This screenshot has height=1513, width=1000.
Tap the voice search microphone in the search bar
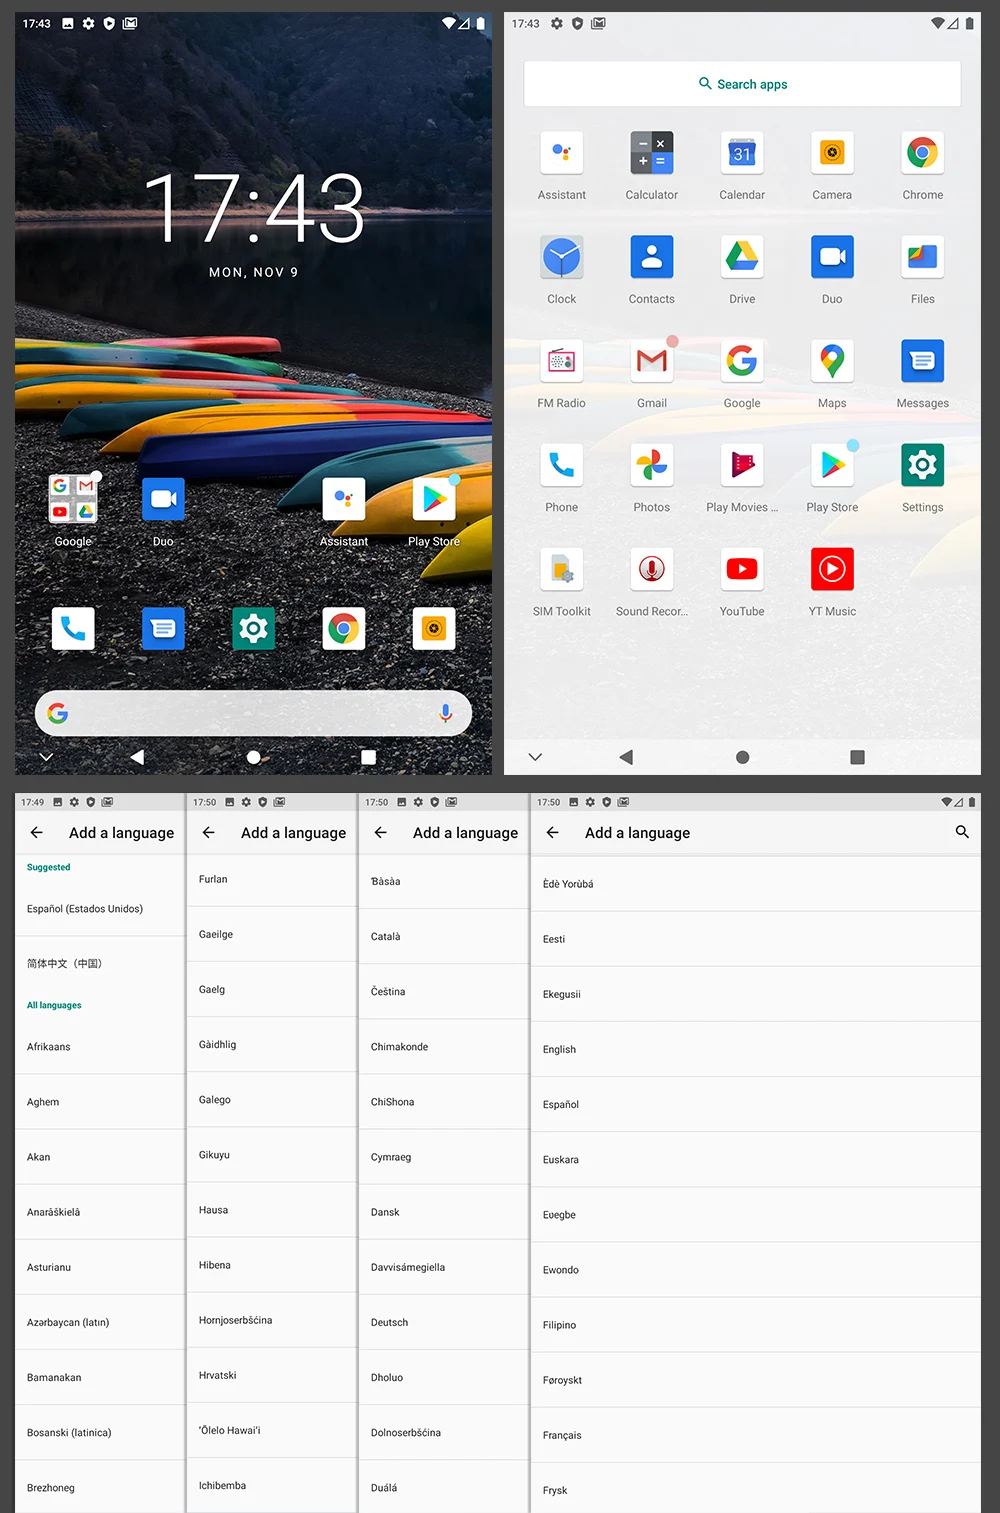[444, 712]
